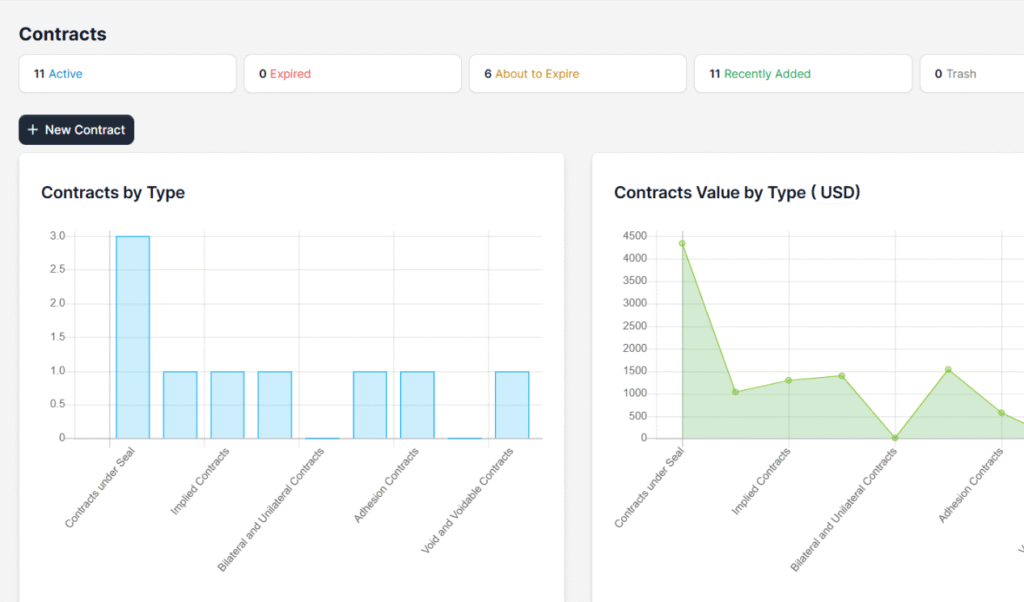
Task: Click the Implied Contracts bar in bar chart
Action: (227, 404)
